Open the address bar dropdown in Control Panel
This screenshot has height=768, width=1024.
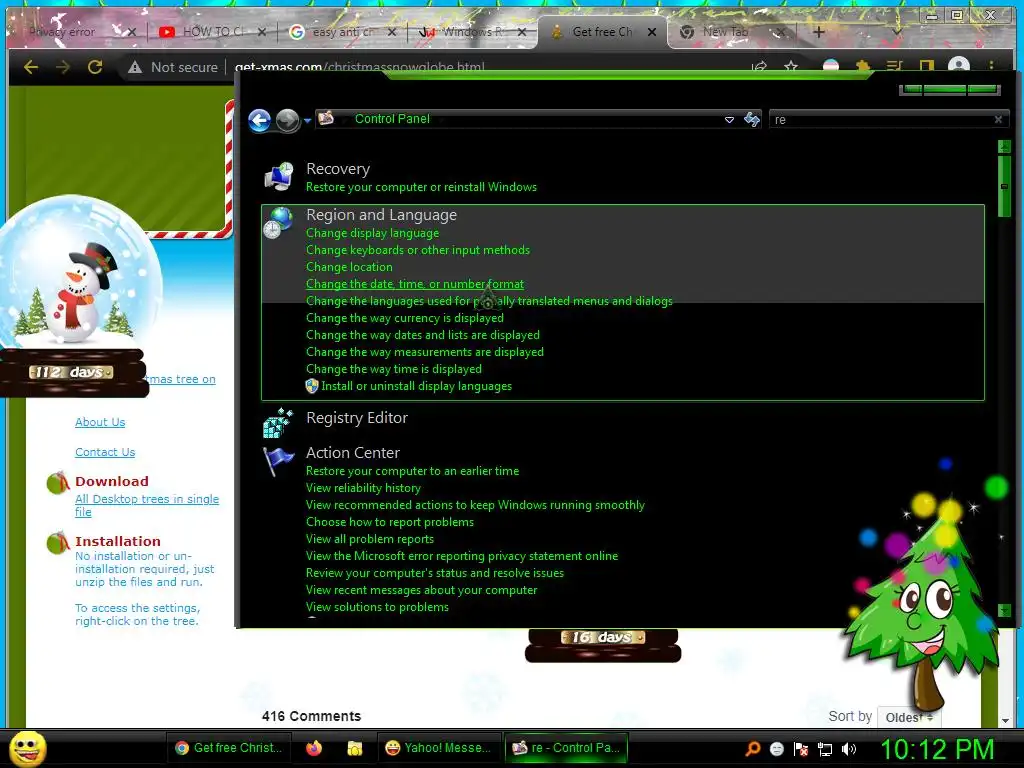tap(729, 120)
